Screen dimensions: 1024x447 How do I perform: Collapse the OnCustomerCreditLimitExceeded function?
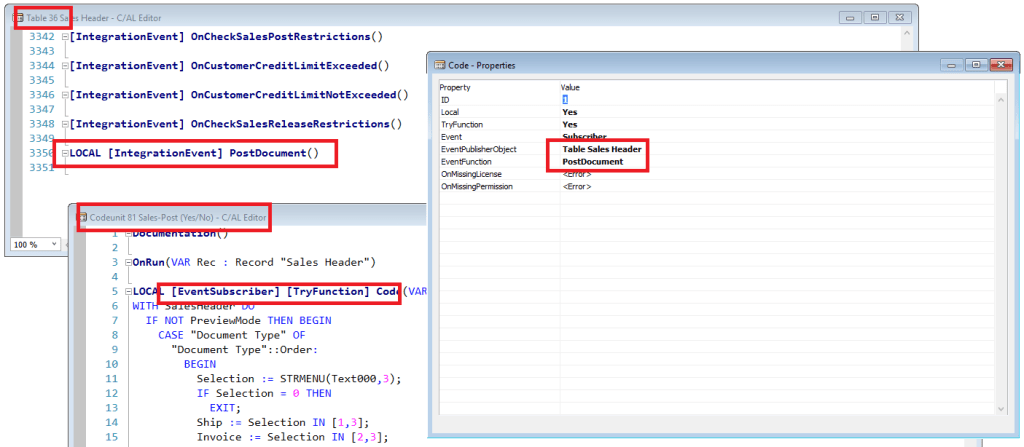pos(65,66)
